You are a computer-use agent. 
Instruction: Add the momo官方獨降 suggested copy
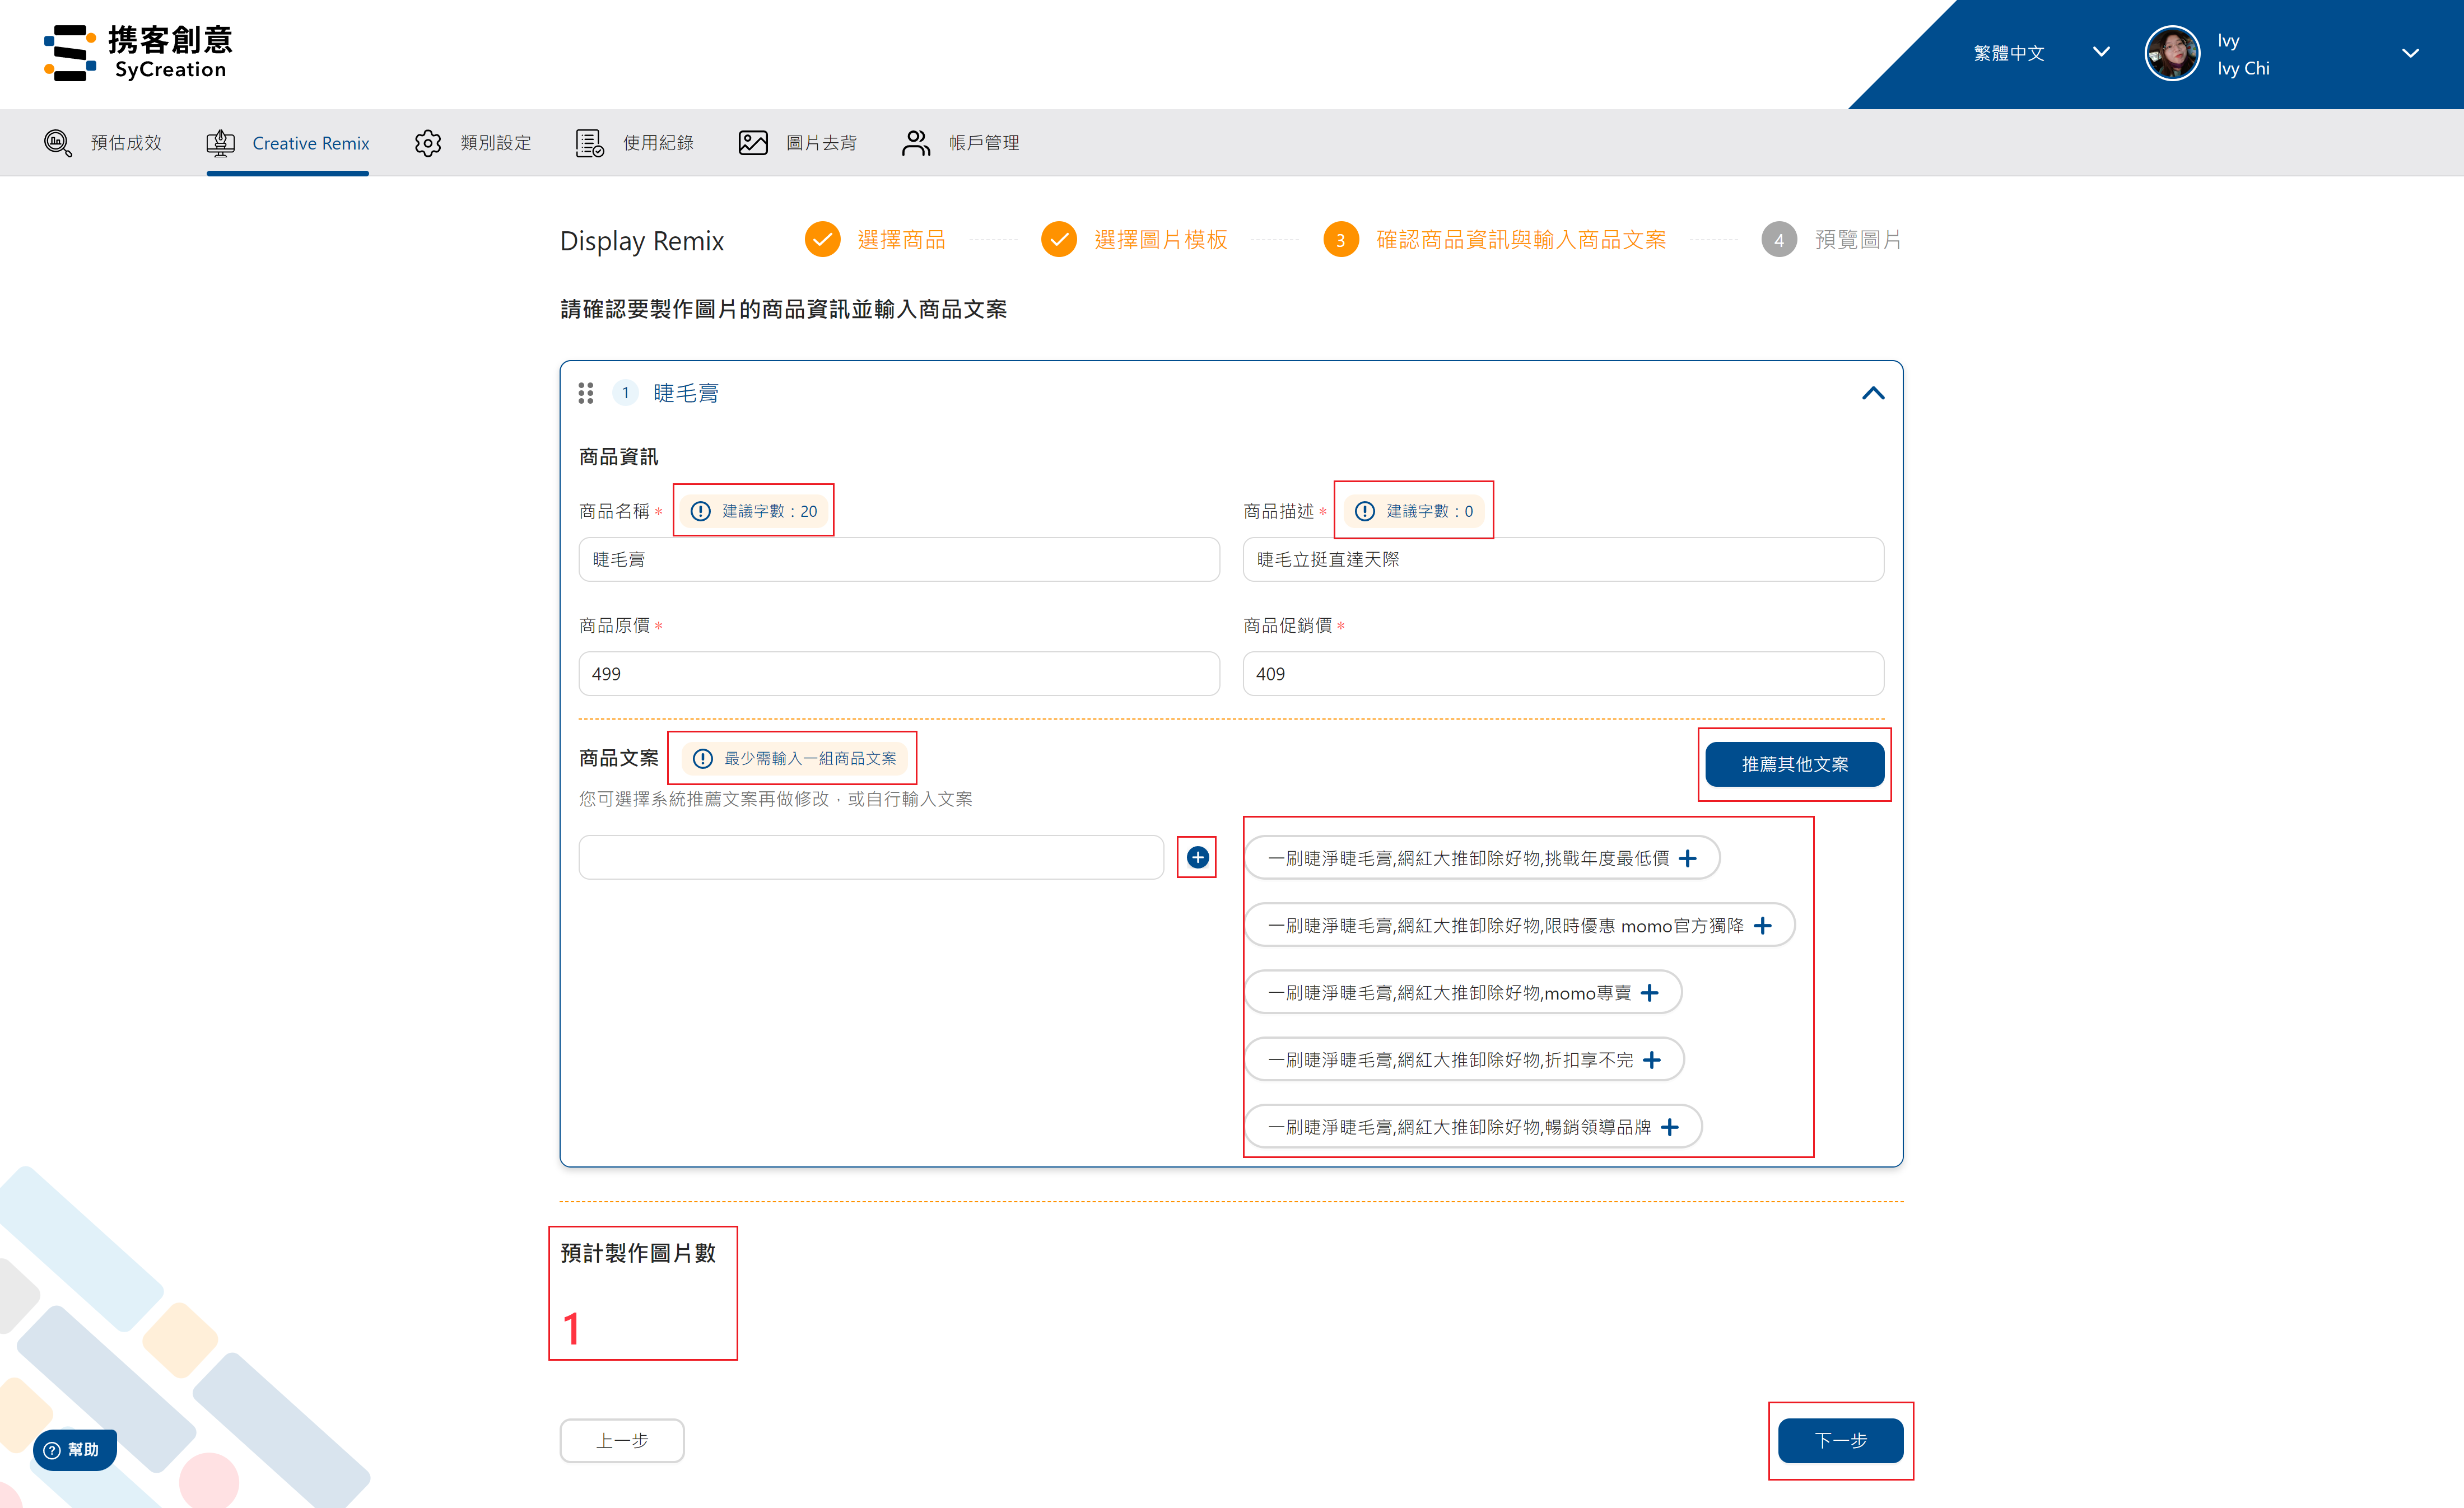coord(1762,925)
